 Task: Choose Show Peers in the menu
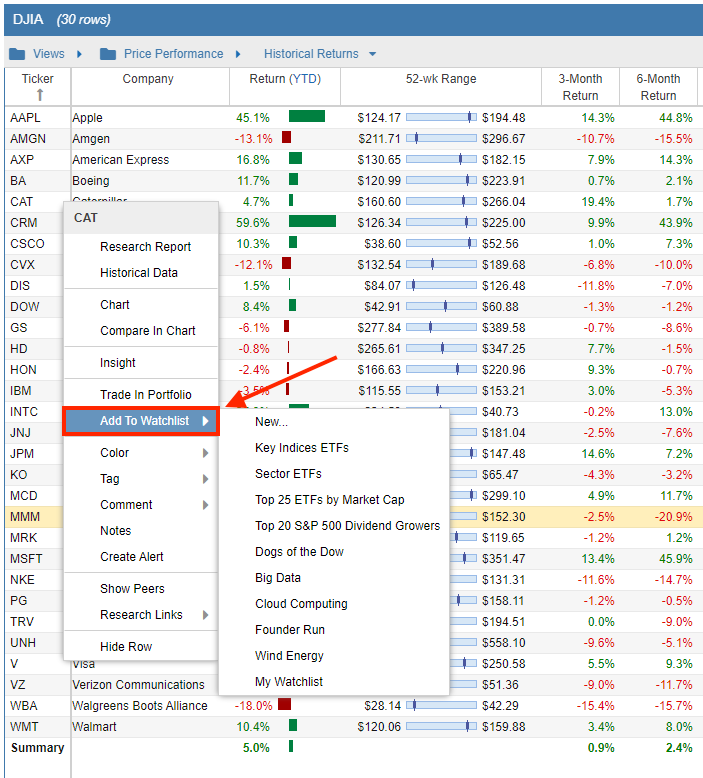(132, 588)
